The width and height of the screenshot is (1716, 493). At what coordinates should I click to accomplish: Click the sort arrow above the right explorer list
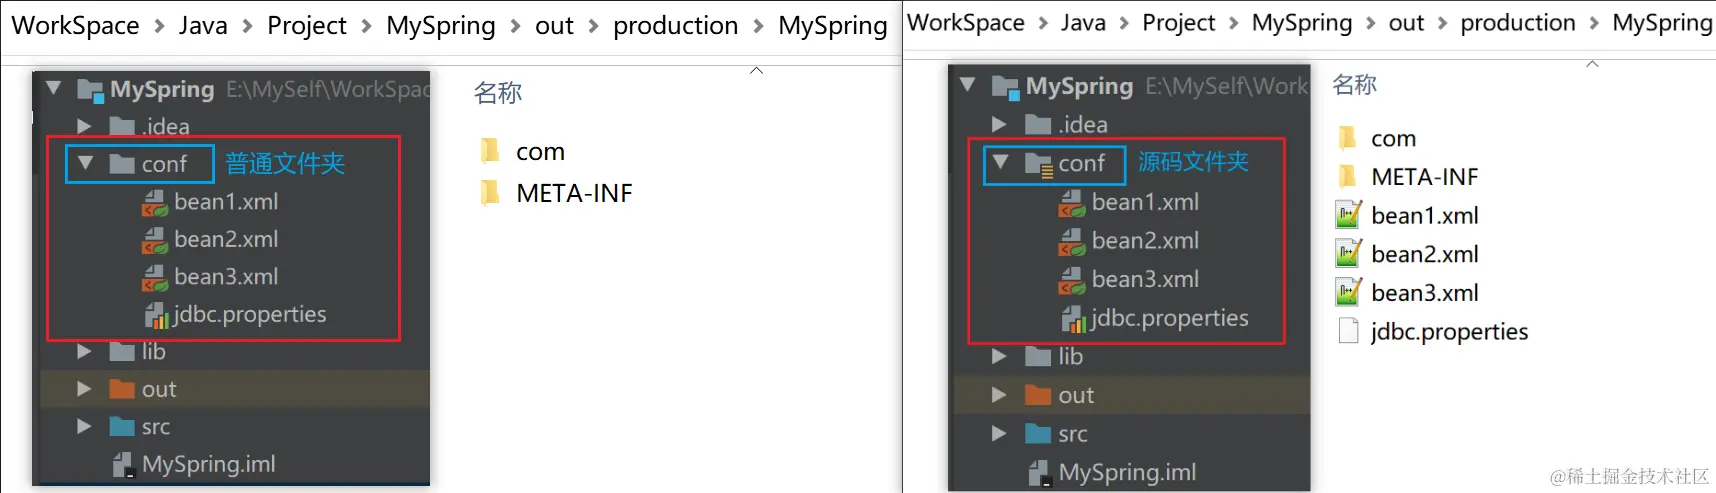(x=1593, y=64)
